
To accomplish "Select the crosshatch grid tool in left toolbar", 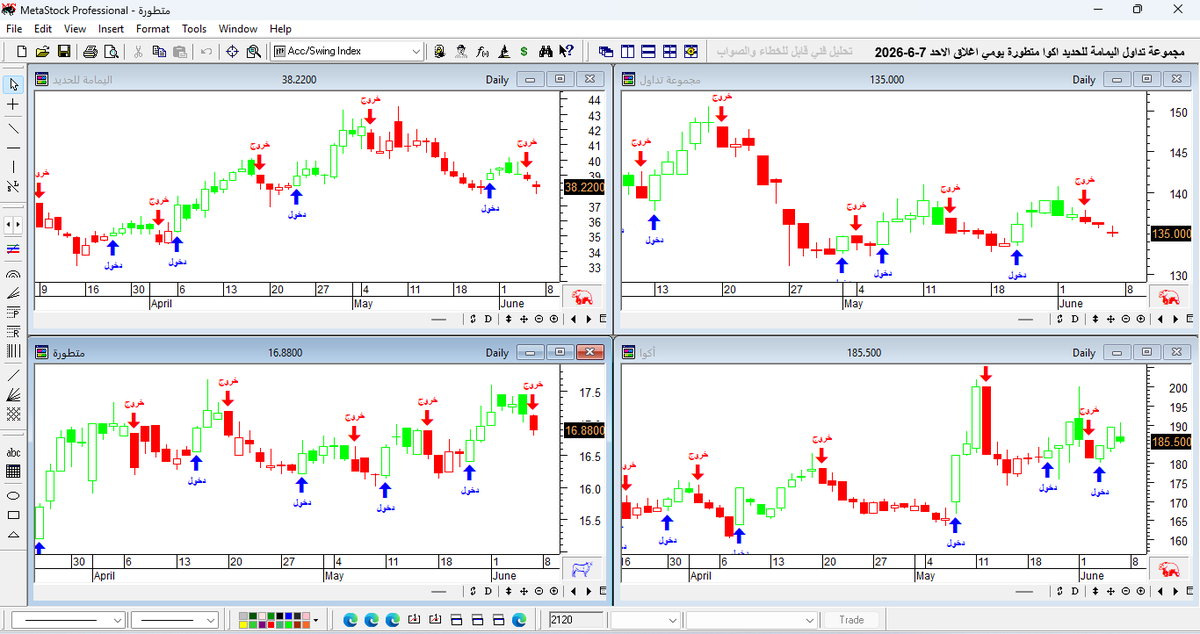I will pos(13,412).
